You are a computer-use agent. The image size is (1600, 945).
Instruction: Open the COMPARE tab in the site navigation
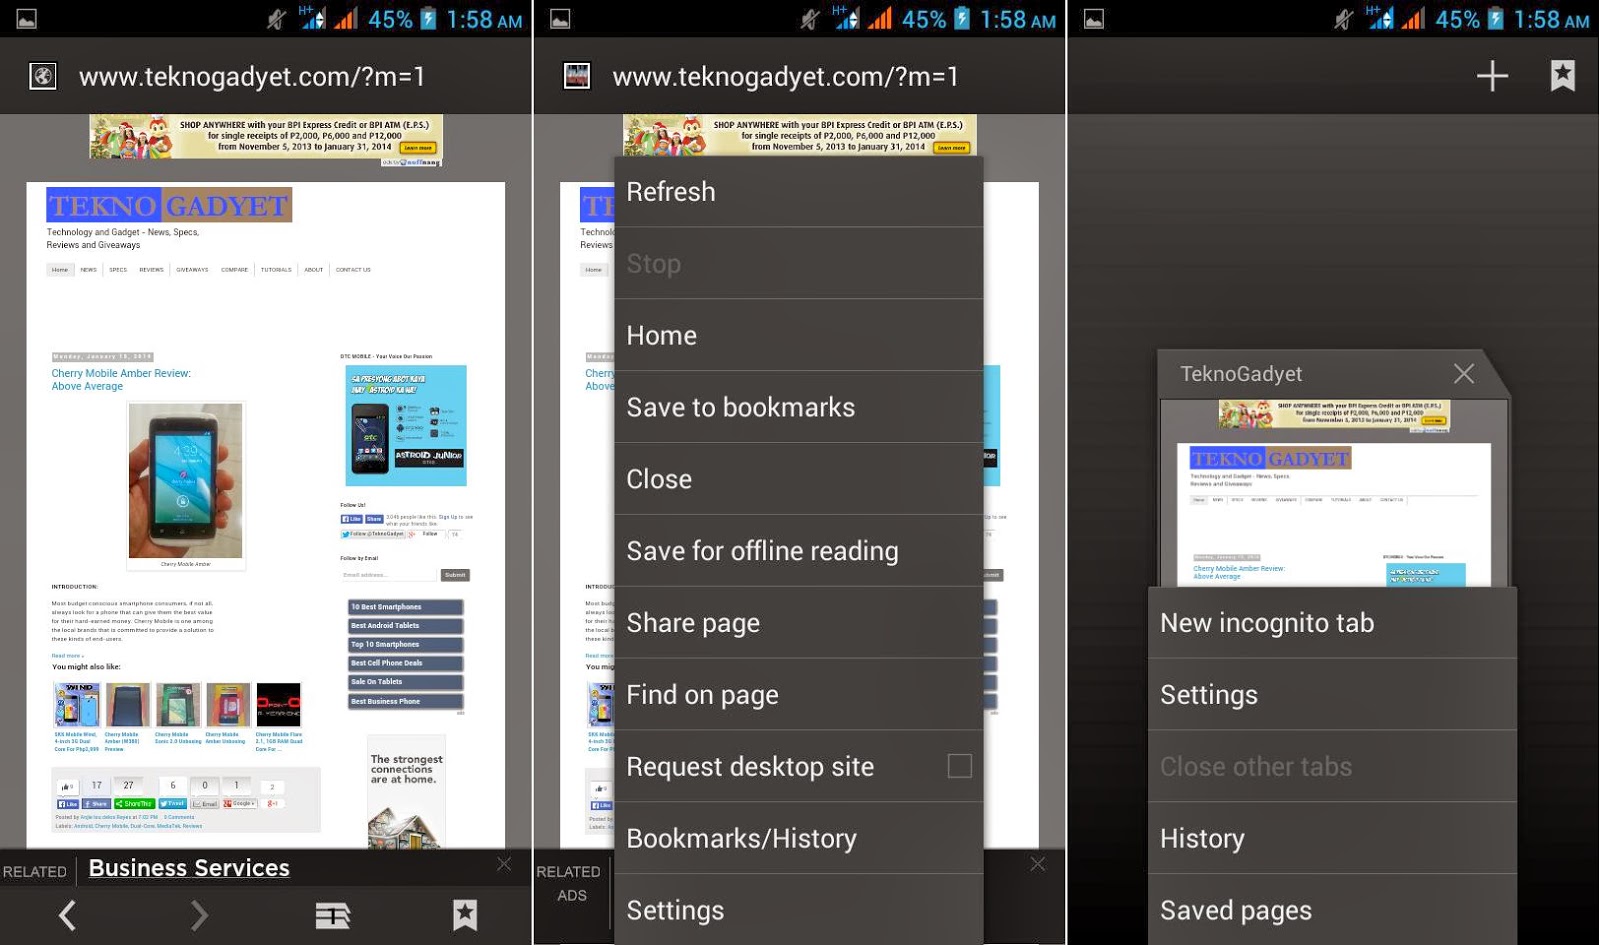(x=234, y=270)
